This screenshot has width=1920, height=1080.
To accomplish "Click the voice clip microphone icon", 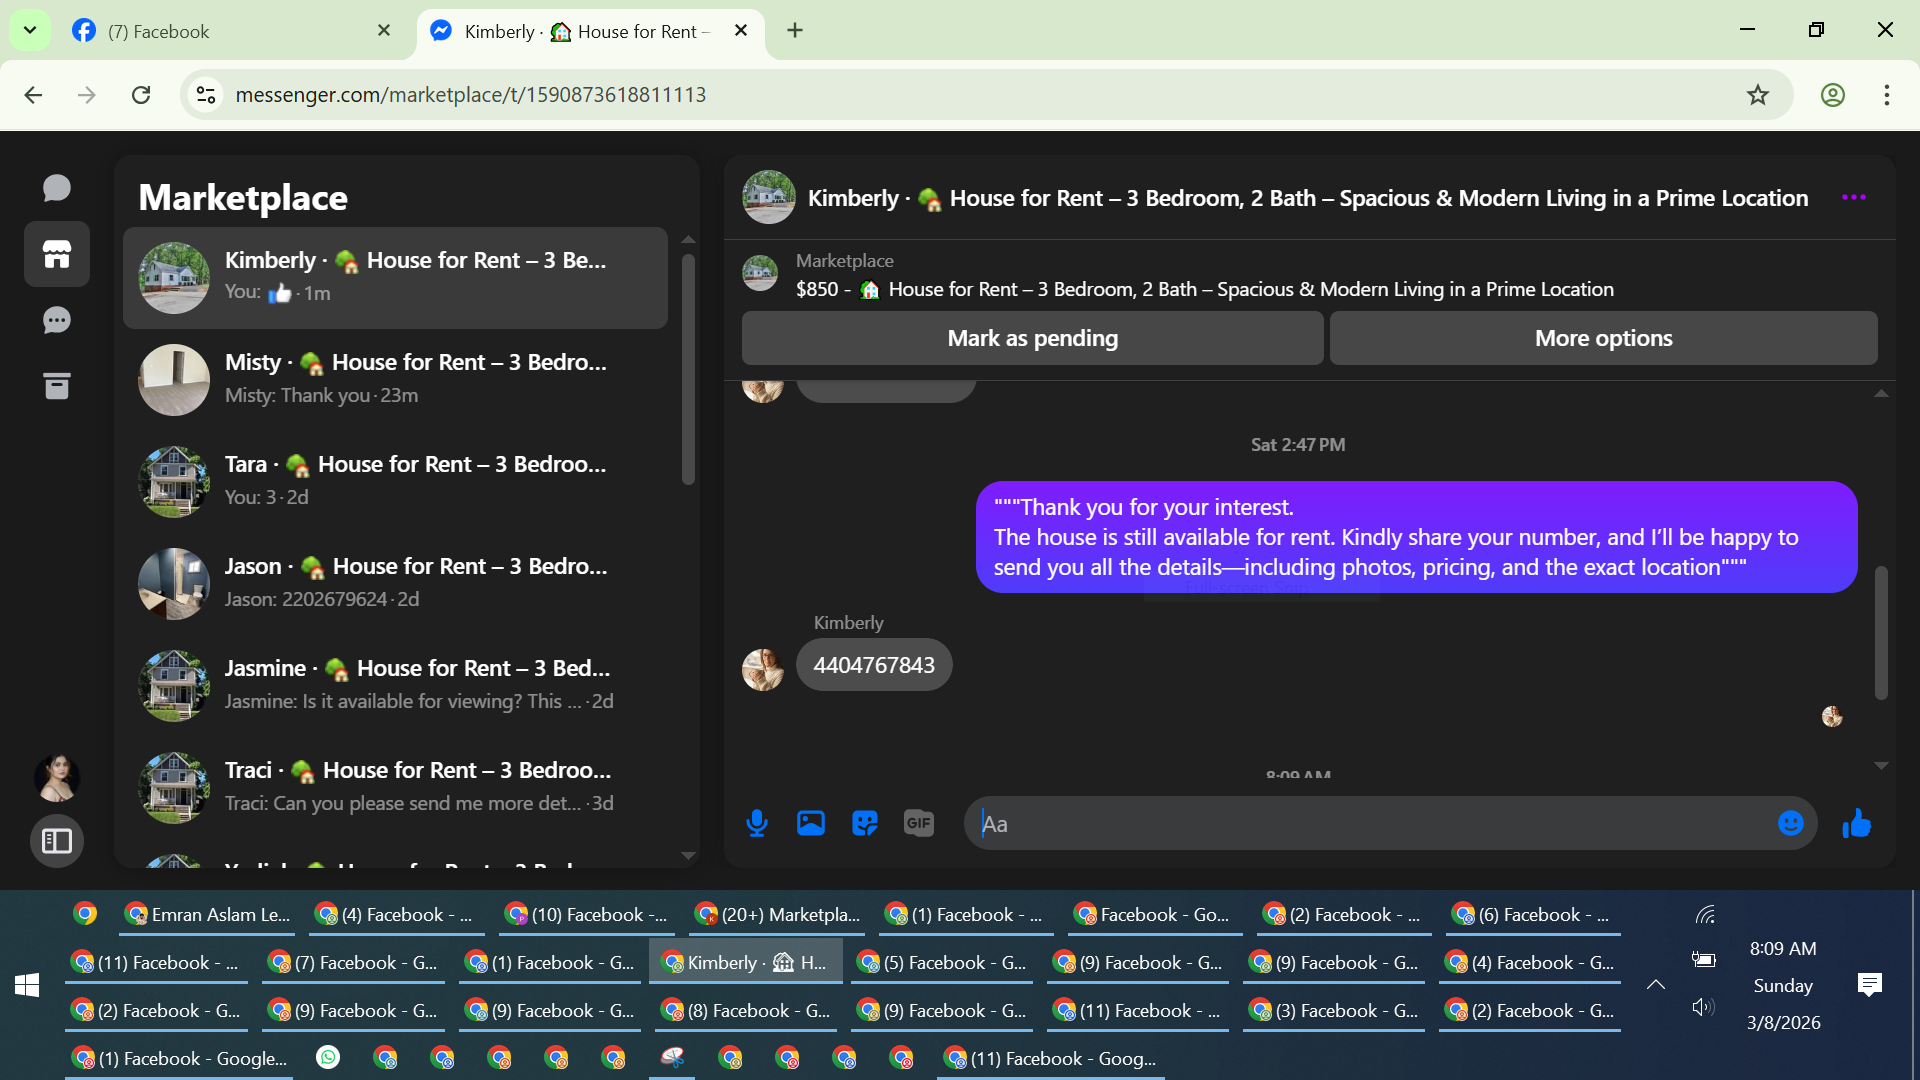I will [757, 823].
